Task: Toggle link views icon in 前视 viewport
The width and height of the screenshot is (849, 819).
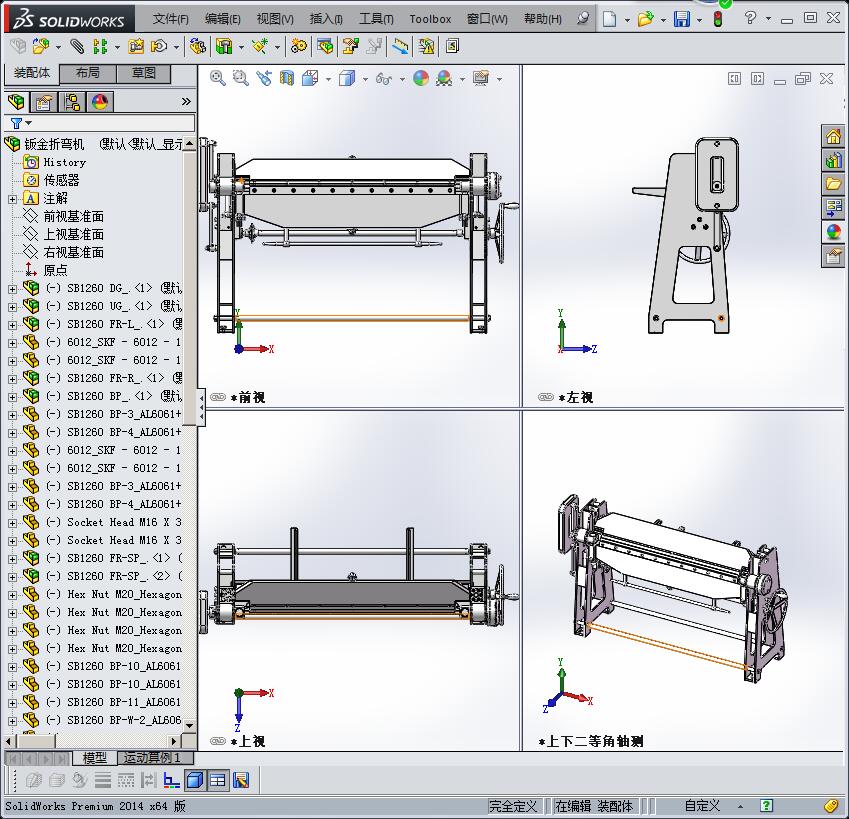Action: tap(217, 397)
